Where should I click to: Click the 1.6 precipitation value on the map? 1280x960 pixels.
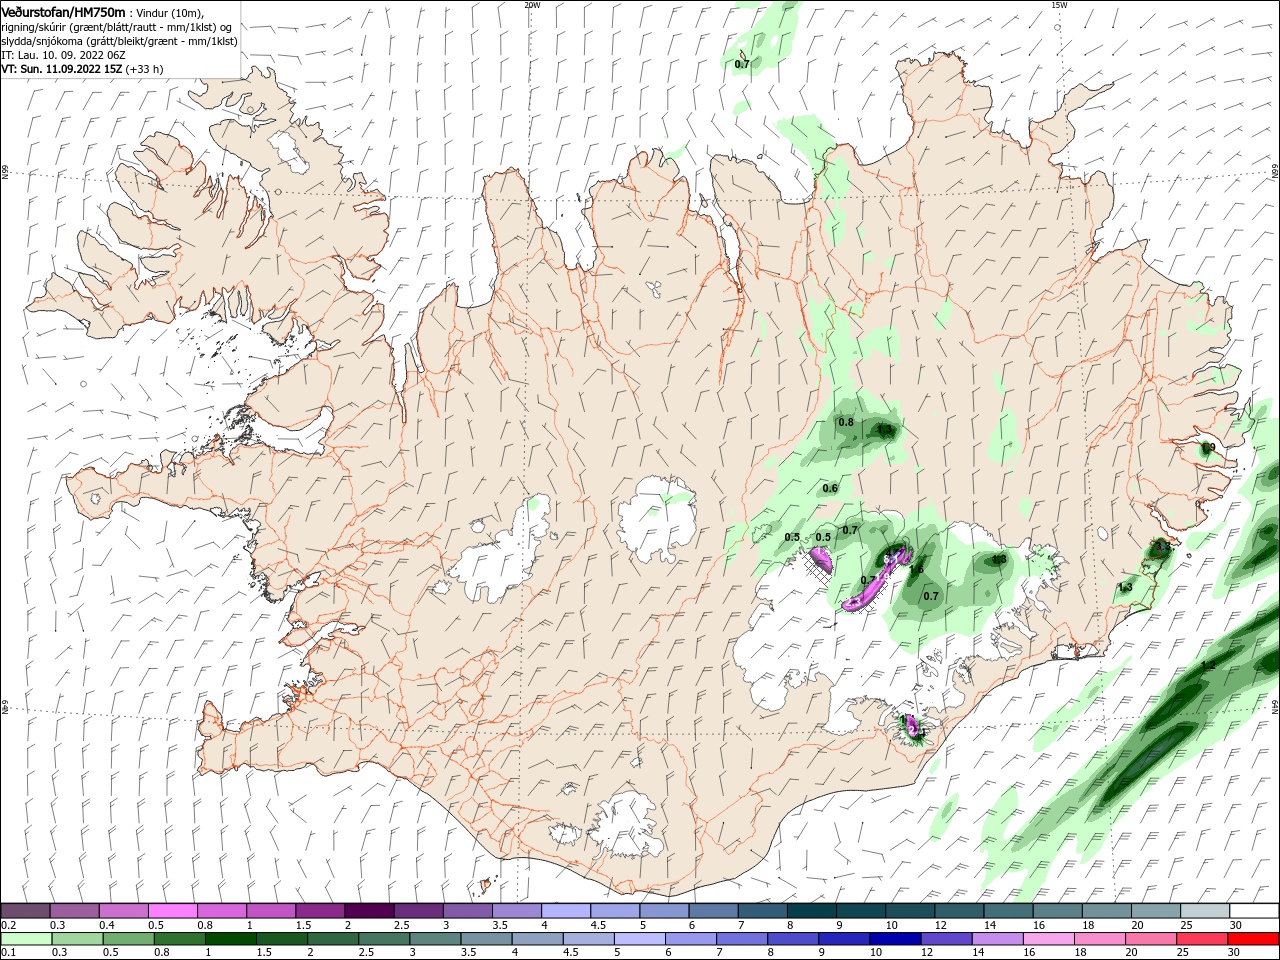click(916, 570)
